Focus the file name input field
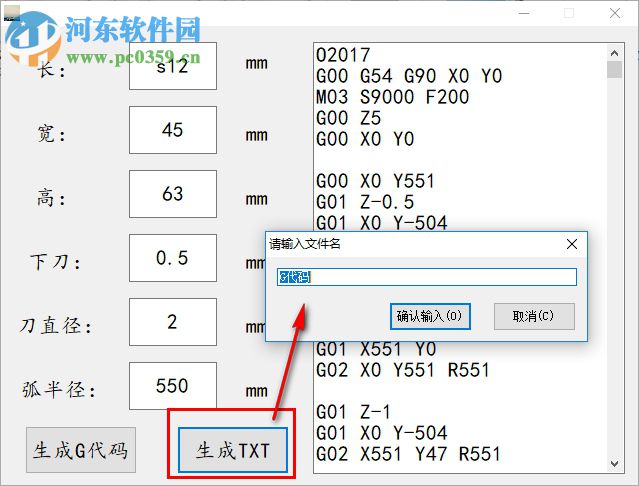This screenshot has height=486, width=639. pos(427,277)
